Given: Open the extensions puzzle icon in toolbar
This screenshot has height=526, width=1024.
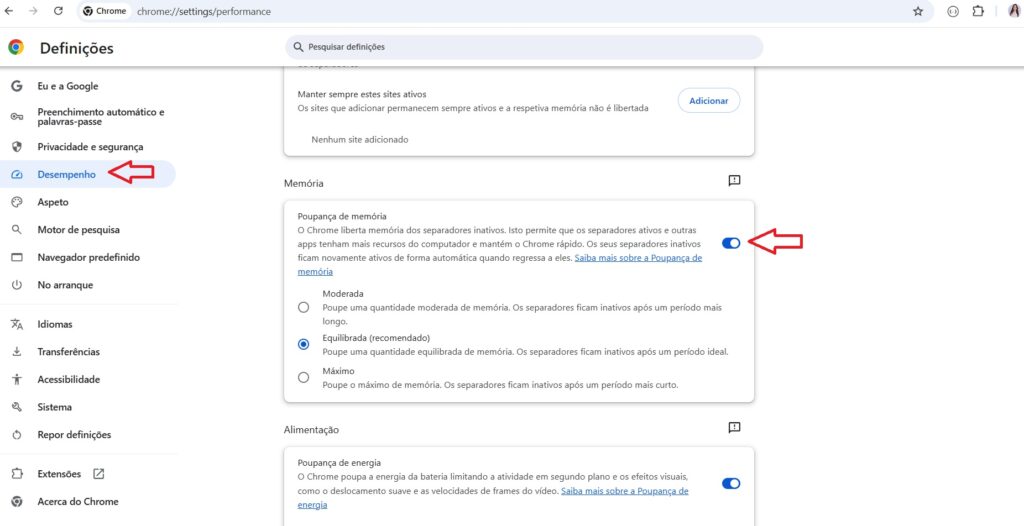Looking at the screenshot, I should click(x=978, y=11).
